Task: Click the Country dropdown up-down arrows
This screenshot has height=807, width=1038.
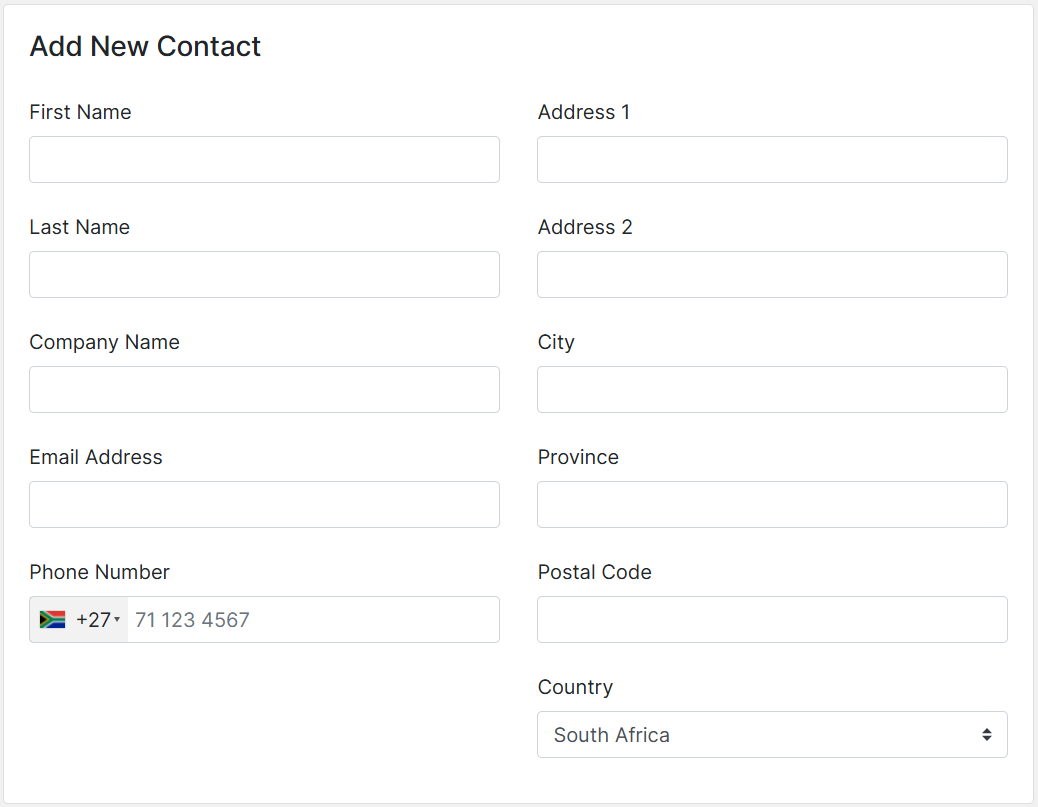Action: point(986,735)
